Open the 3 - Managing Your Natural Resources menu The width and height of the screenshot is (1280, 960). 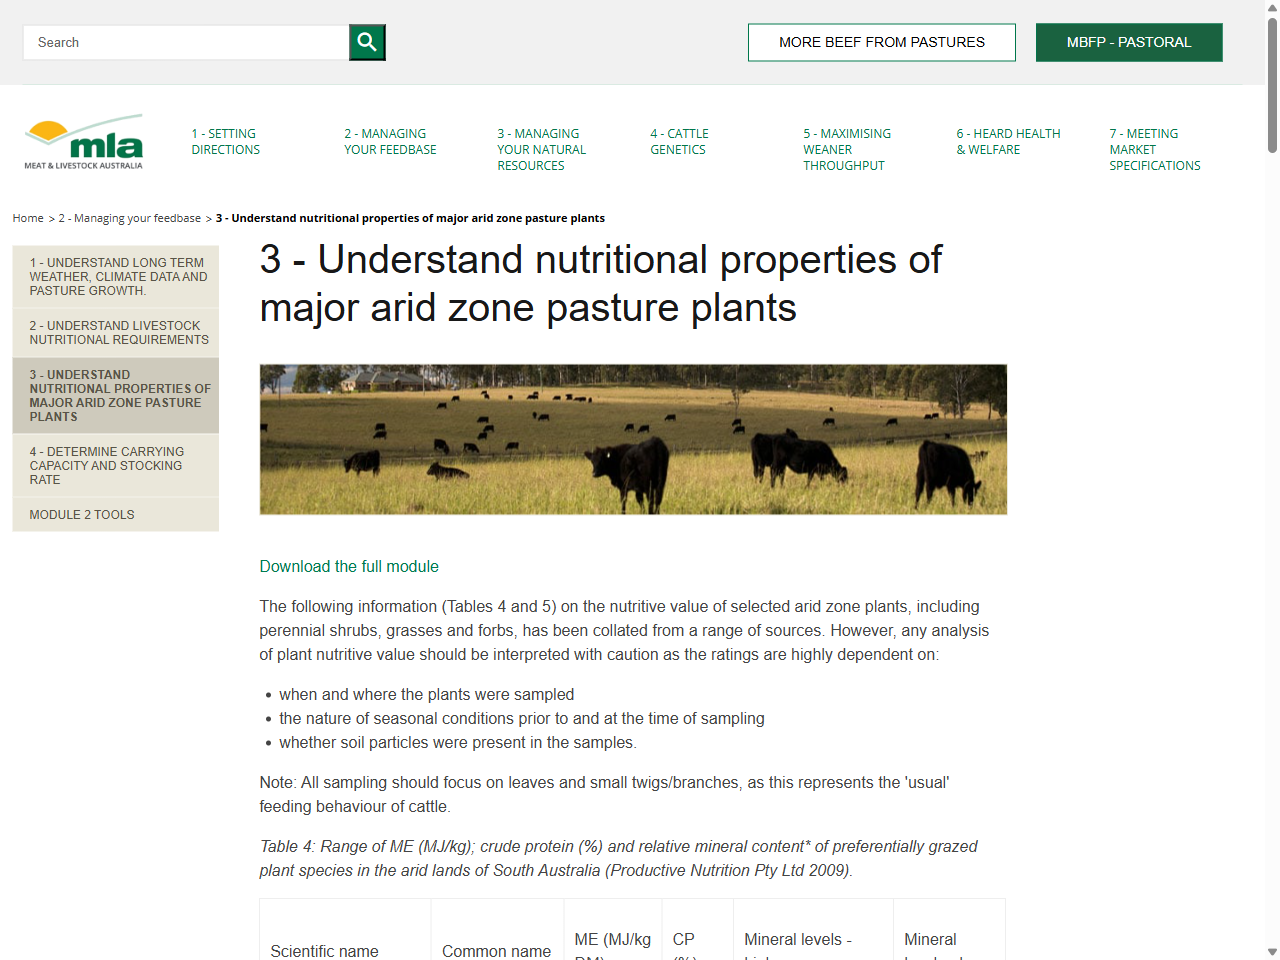(x=541, y=149)
